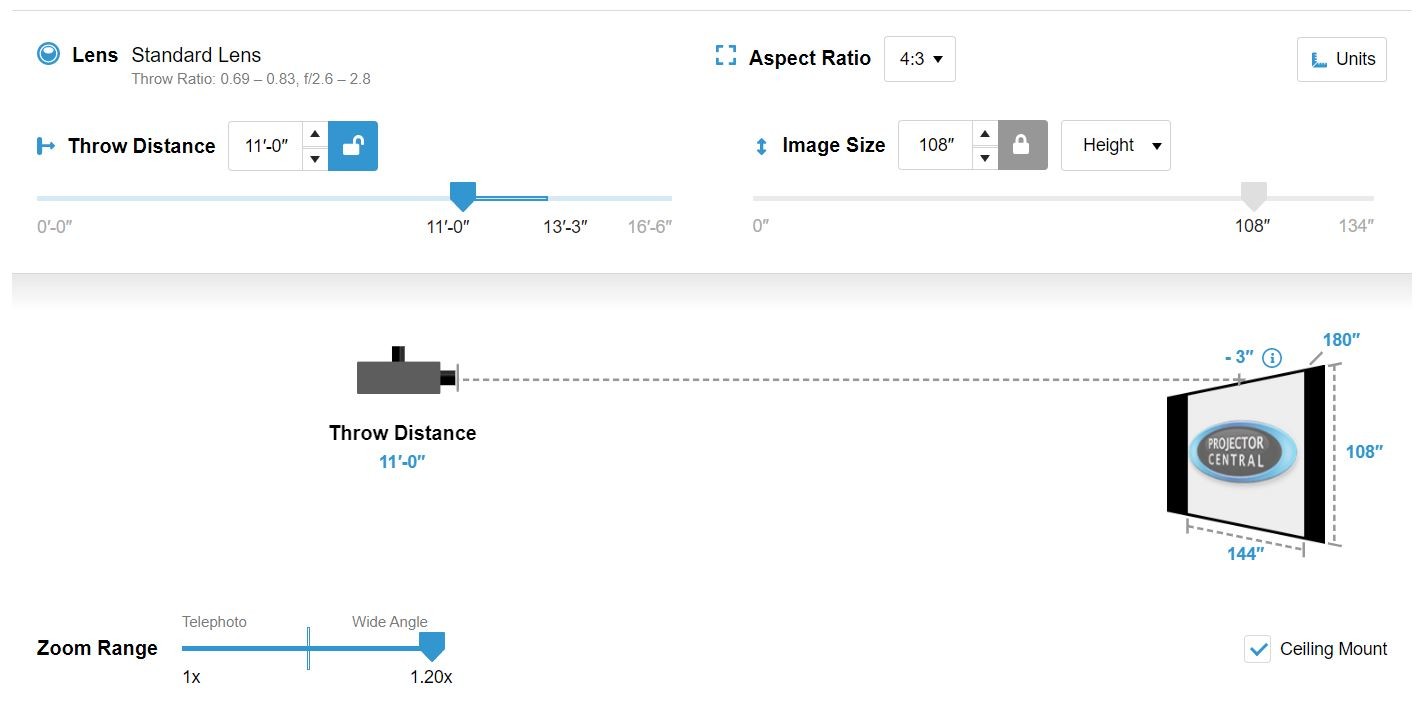Toggle the blue Throw Distance unlock button
1419x706 pixels.
click(353, 146)
